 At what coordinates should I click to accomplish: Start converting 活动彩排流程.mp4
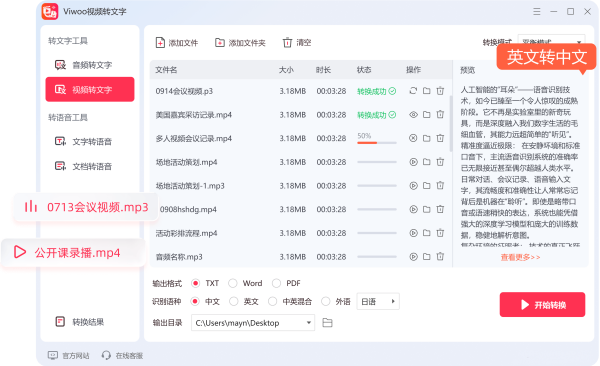click(x=413, y=233)
